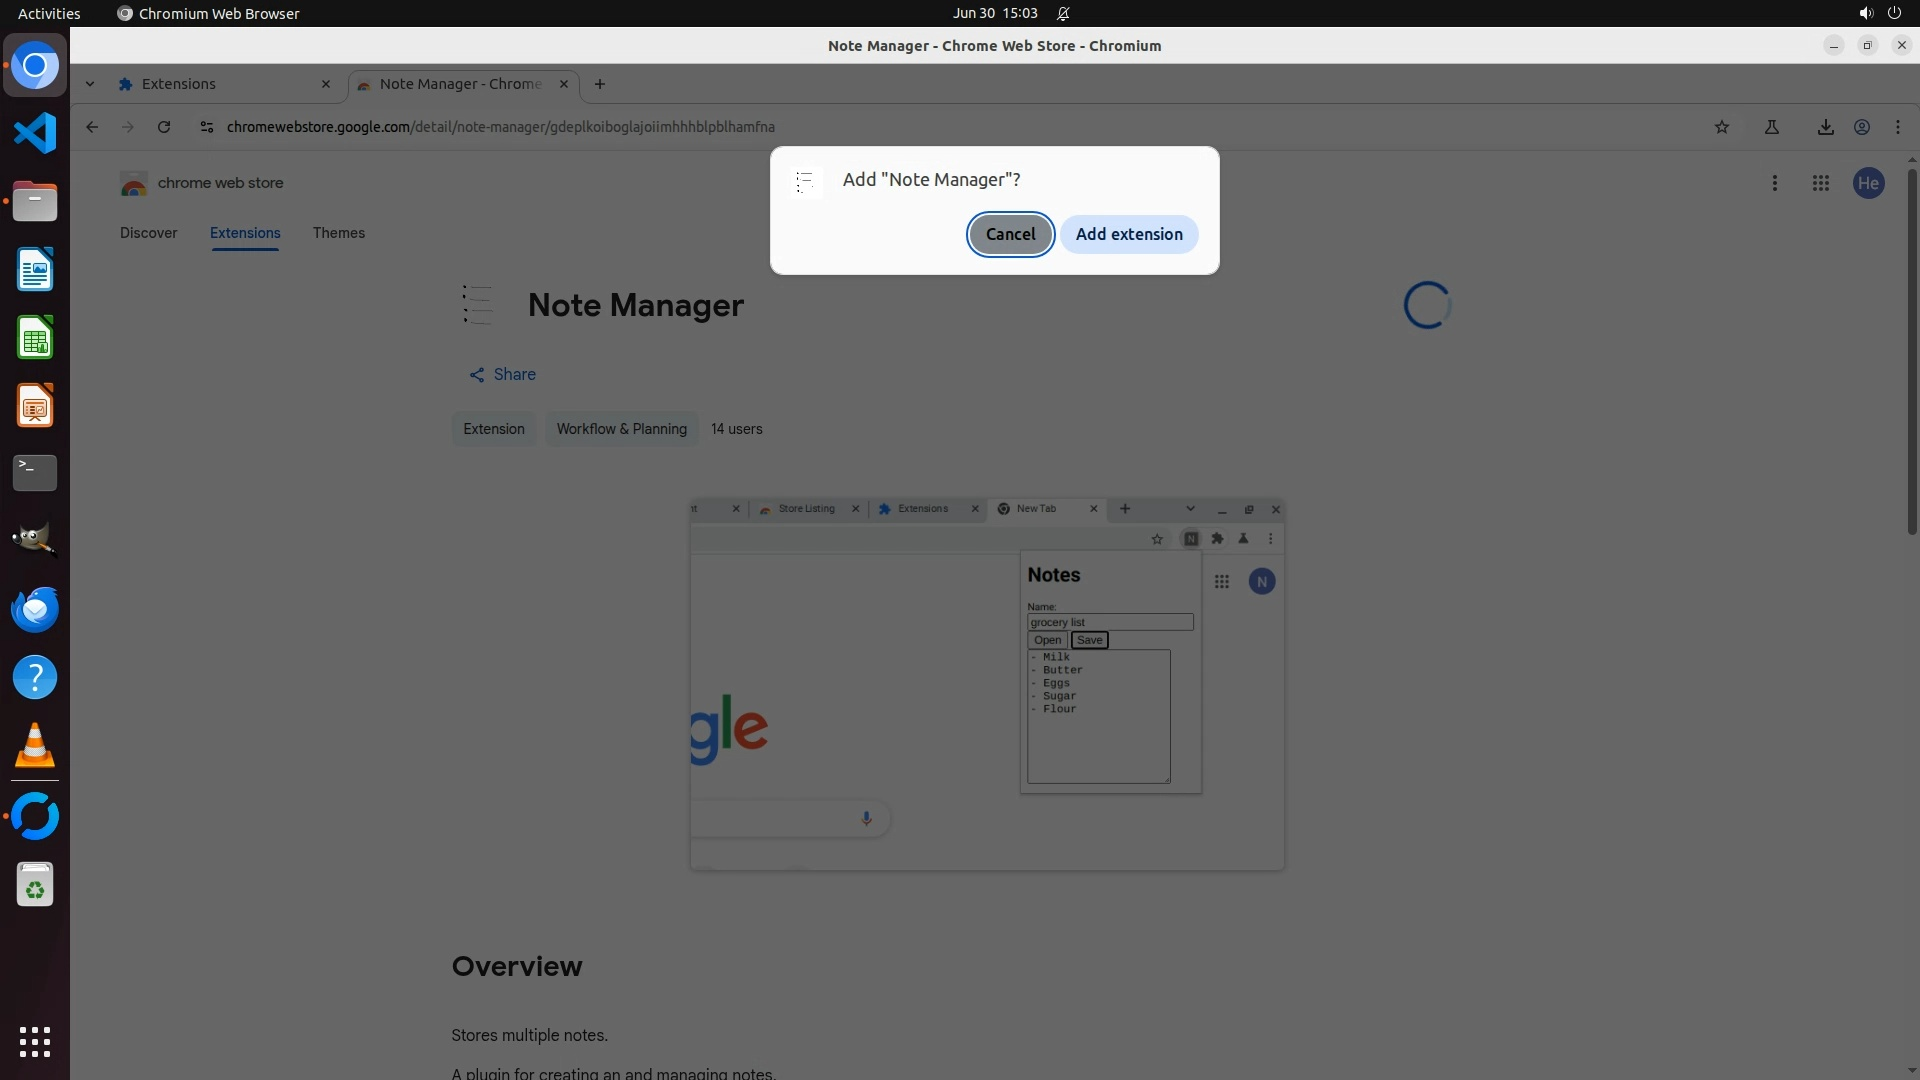Confirm with Add extension button

(1128, 234)
